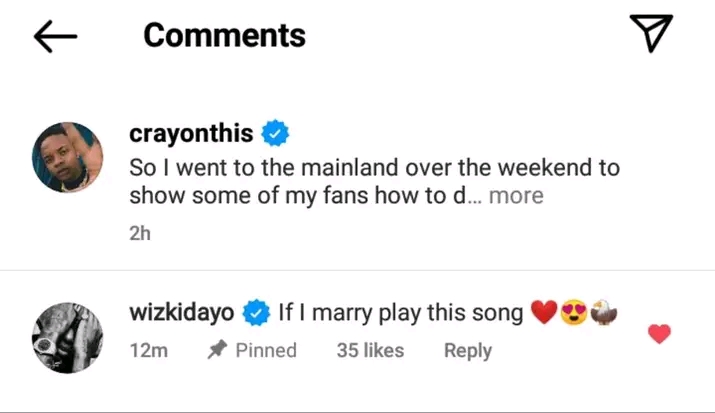
Task: Click verified badge next to wizkidayo
Action: 256,314
